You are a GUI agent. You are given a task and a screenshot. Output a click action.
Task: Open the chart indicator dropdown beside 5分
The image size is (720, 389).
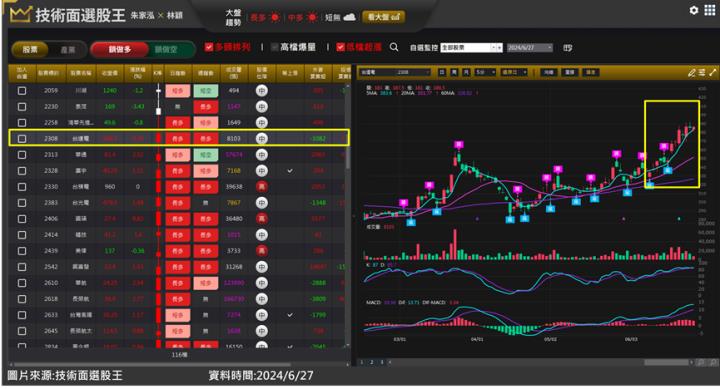tap(513, 72)
